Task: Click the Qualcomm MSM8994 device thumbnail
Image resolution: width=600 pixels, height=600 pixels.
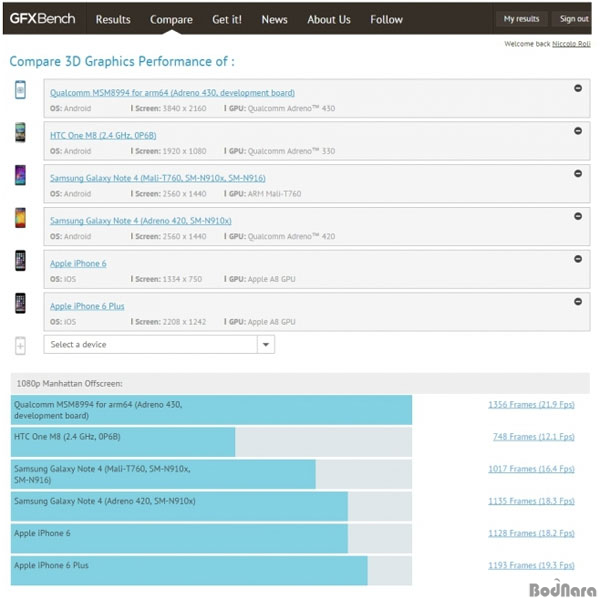Action: point(20,90)
